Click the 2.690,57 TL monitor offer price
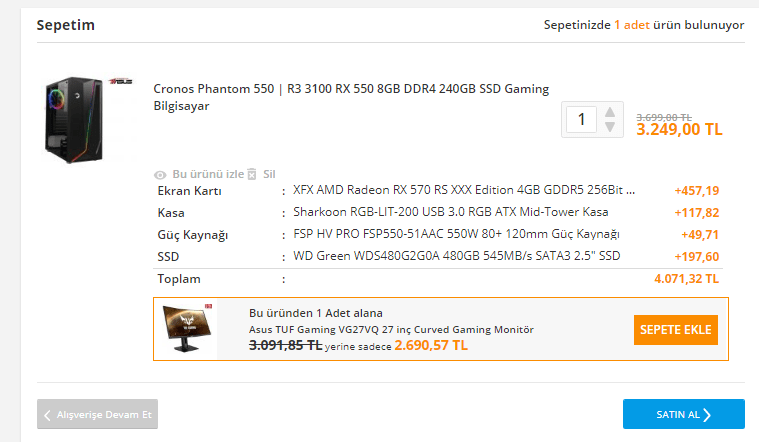 pos(431,345)
